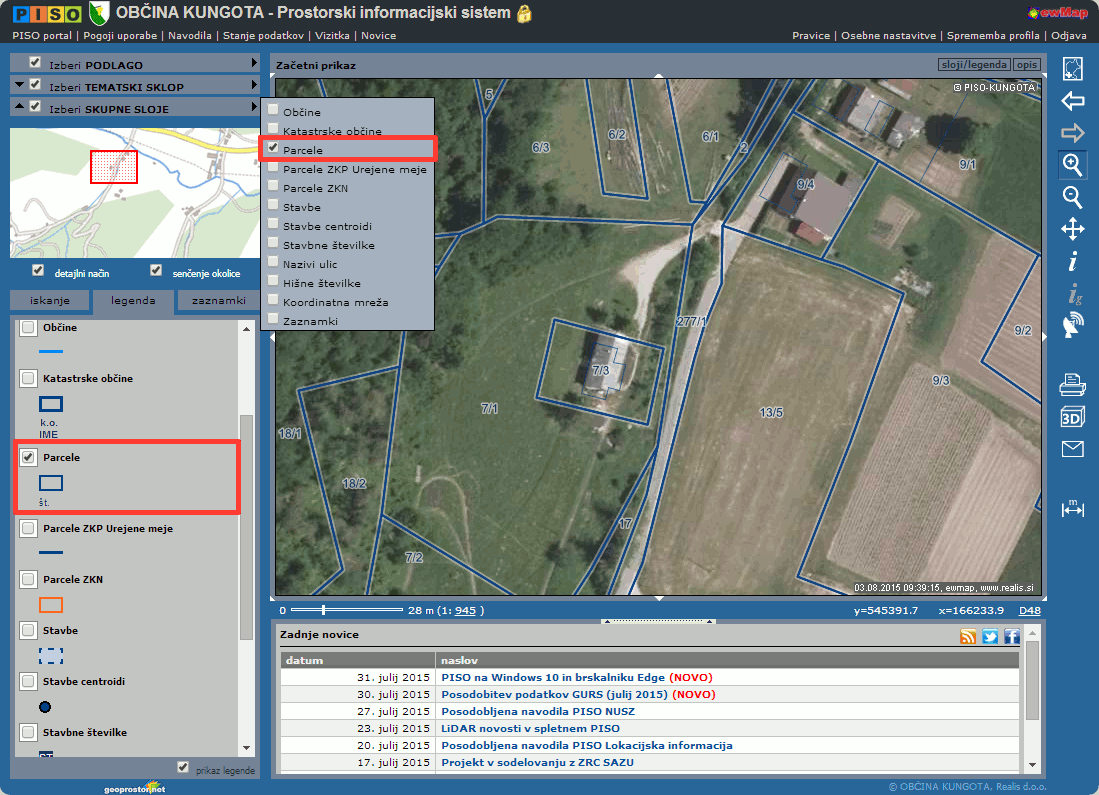
Task: Uncheck Parcele in the dropdown layer list
Action: (273, 148)
